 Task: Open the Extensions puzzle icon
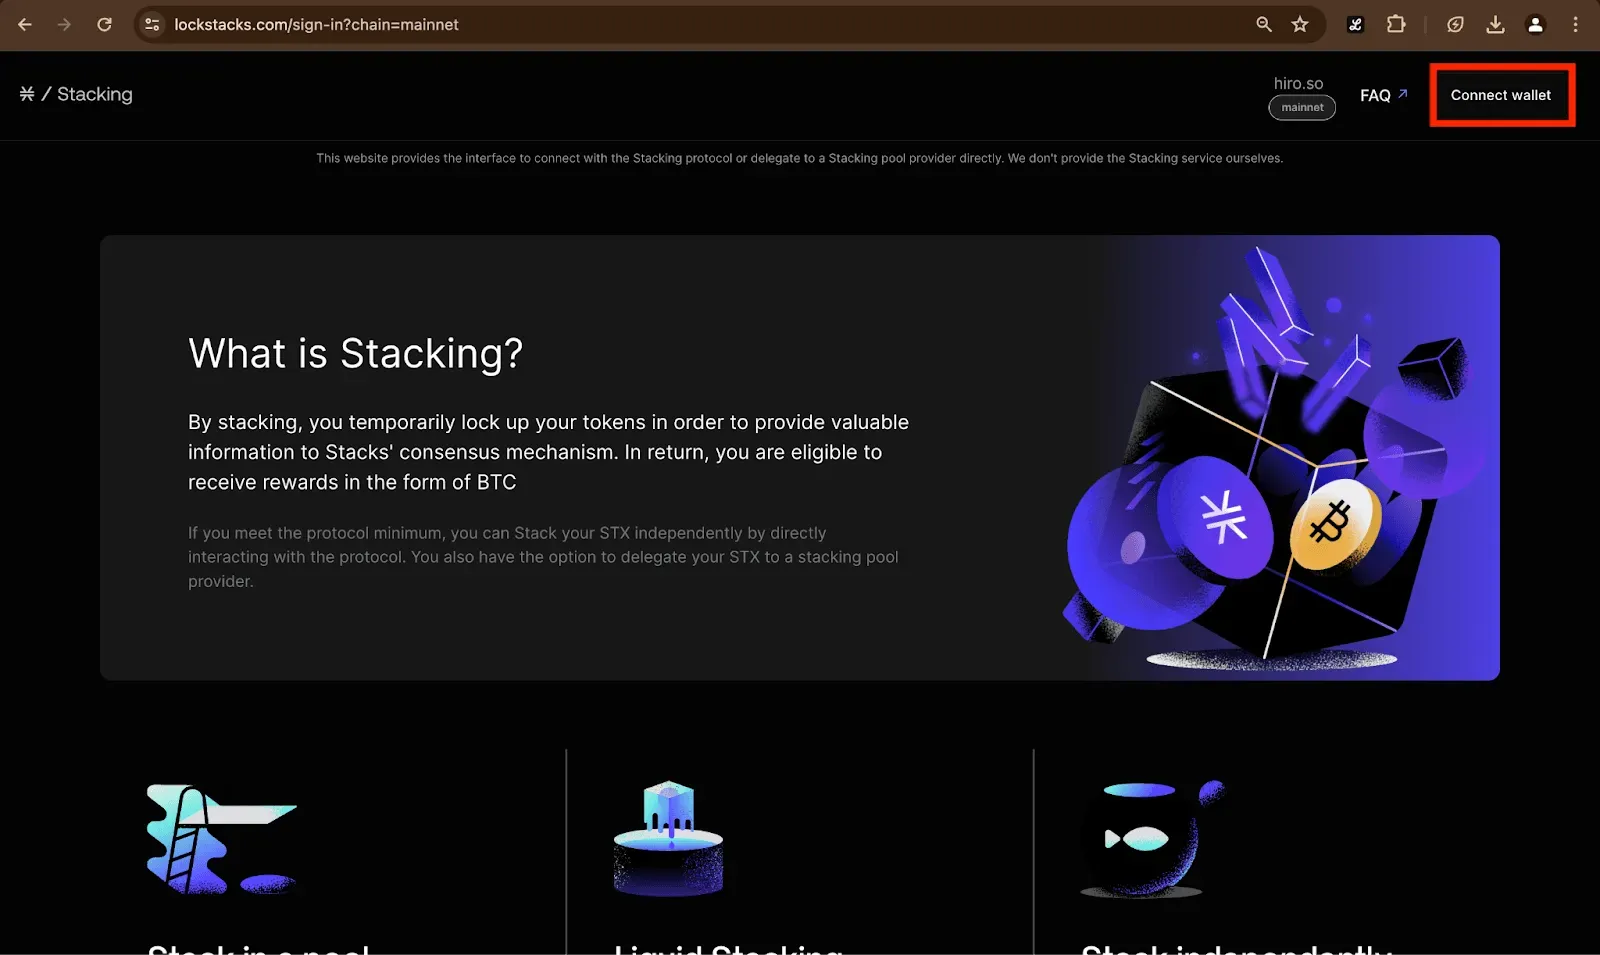(x=1396, y=24)
